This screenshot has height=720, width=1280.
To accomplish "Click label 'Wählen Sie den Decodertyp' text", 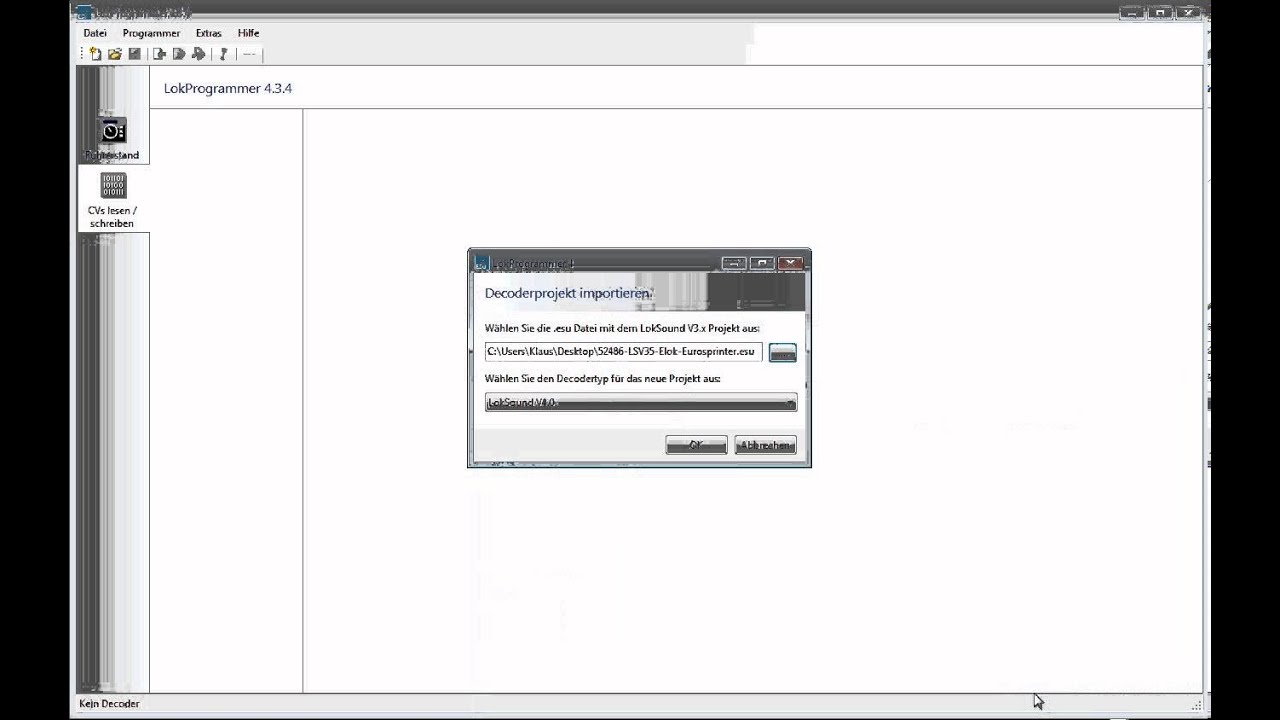I will pyautogui.click(x=602, y=379).
